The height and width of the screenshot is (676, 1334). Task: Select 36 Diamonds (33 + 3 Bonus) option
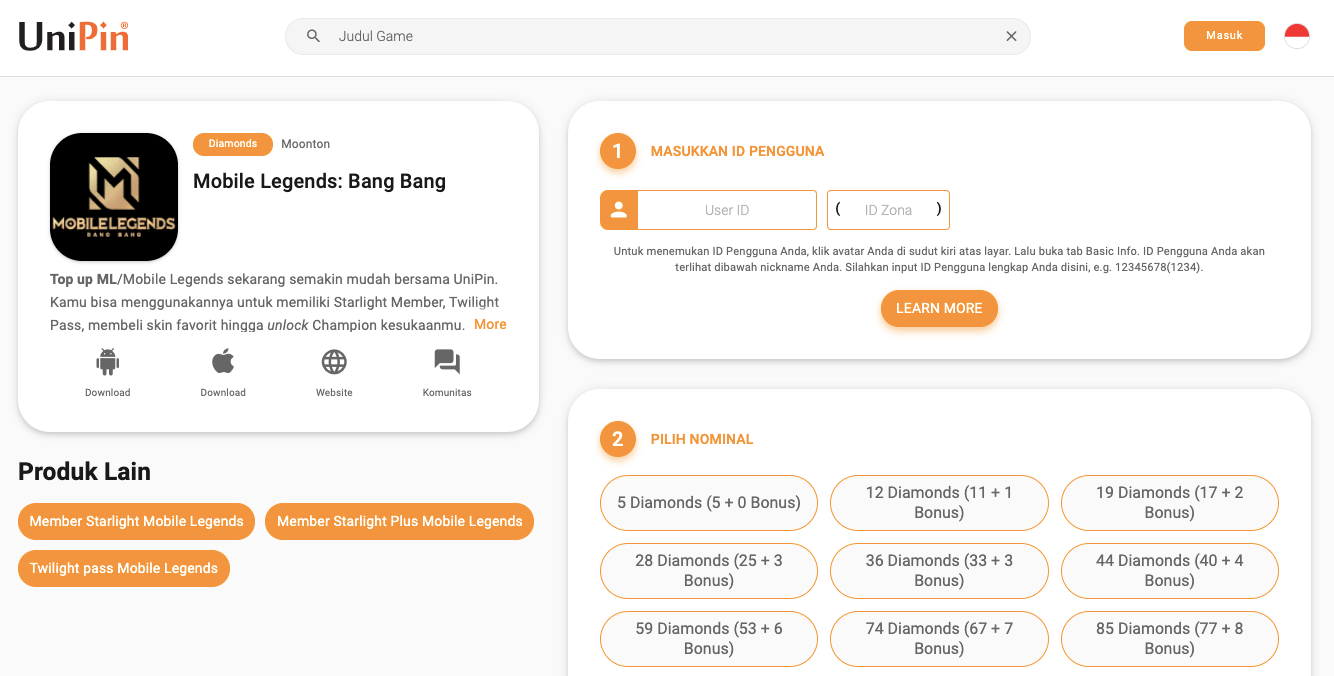pos(939,570)
